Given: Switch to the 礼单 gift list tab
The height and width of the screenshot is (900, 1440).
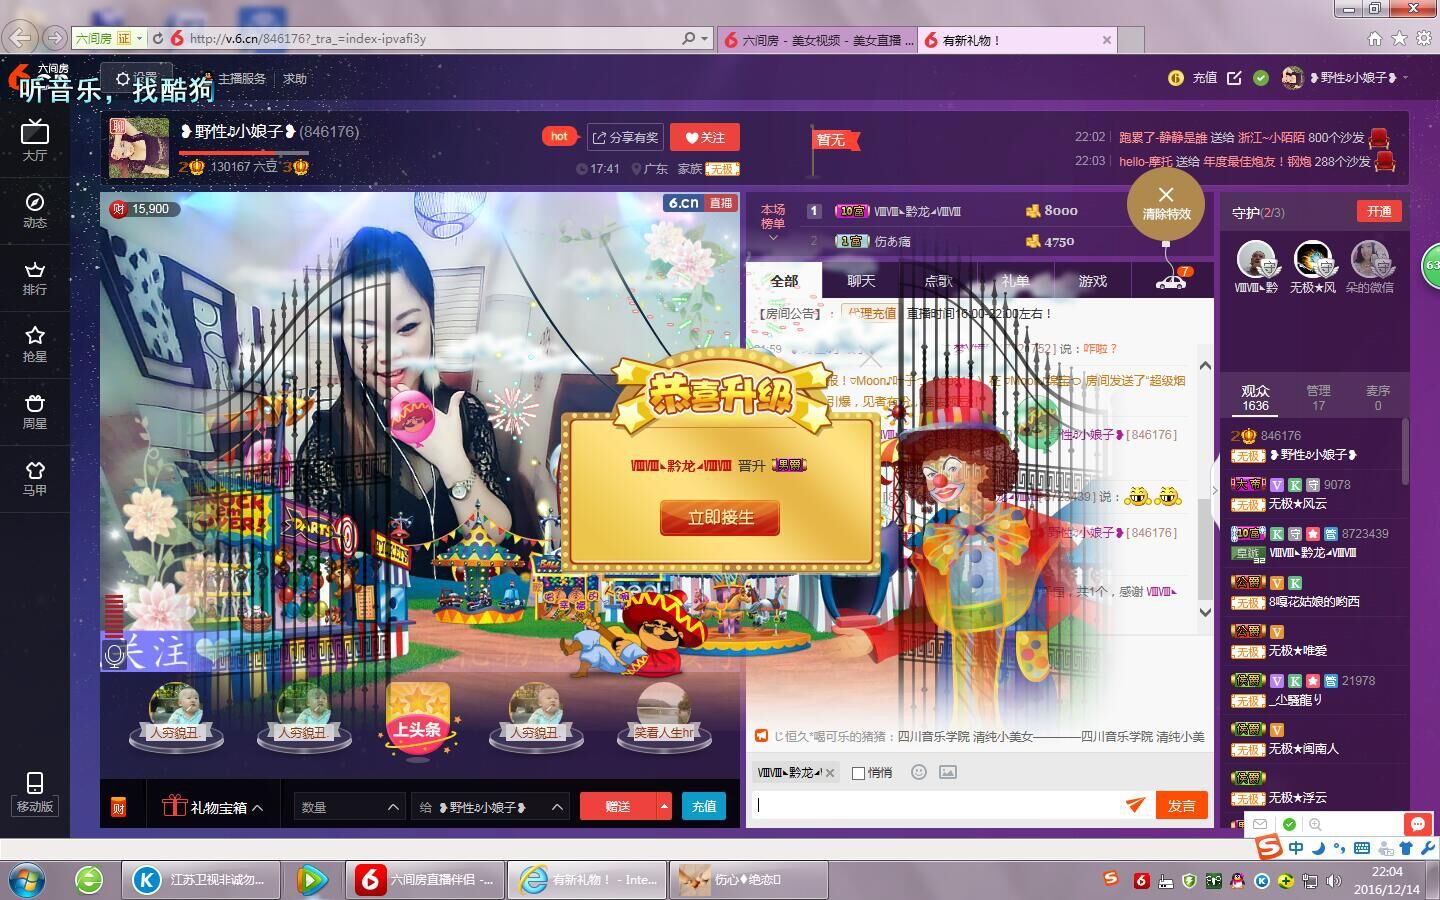Looking at the screenshot, I should click(x=1015, y=281).
